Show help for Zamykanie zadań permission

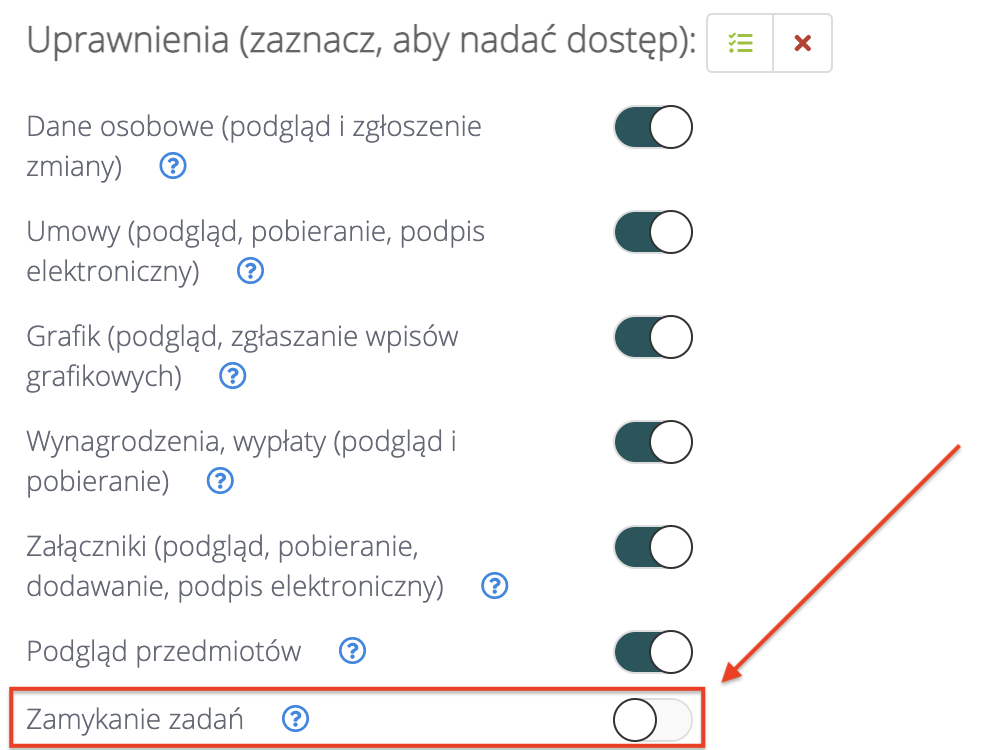295,718
